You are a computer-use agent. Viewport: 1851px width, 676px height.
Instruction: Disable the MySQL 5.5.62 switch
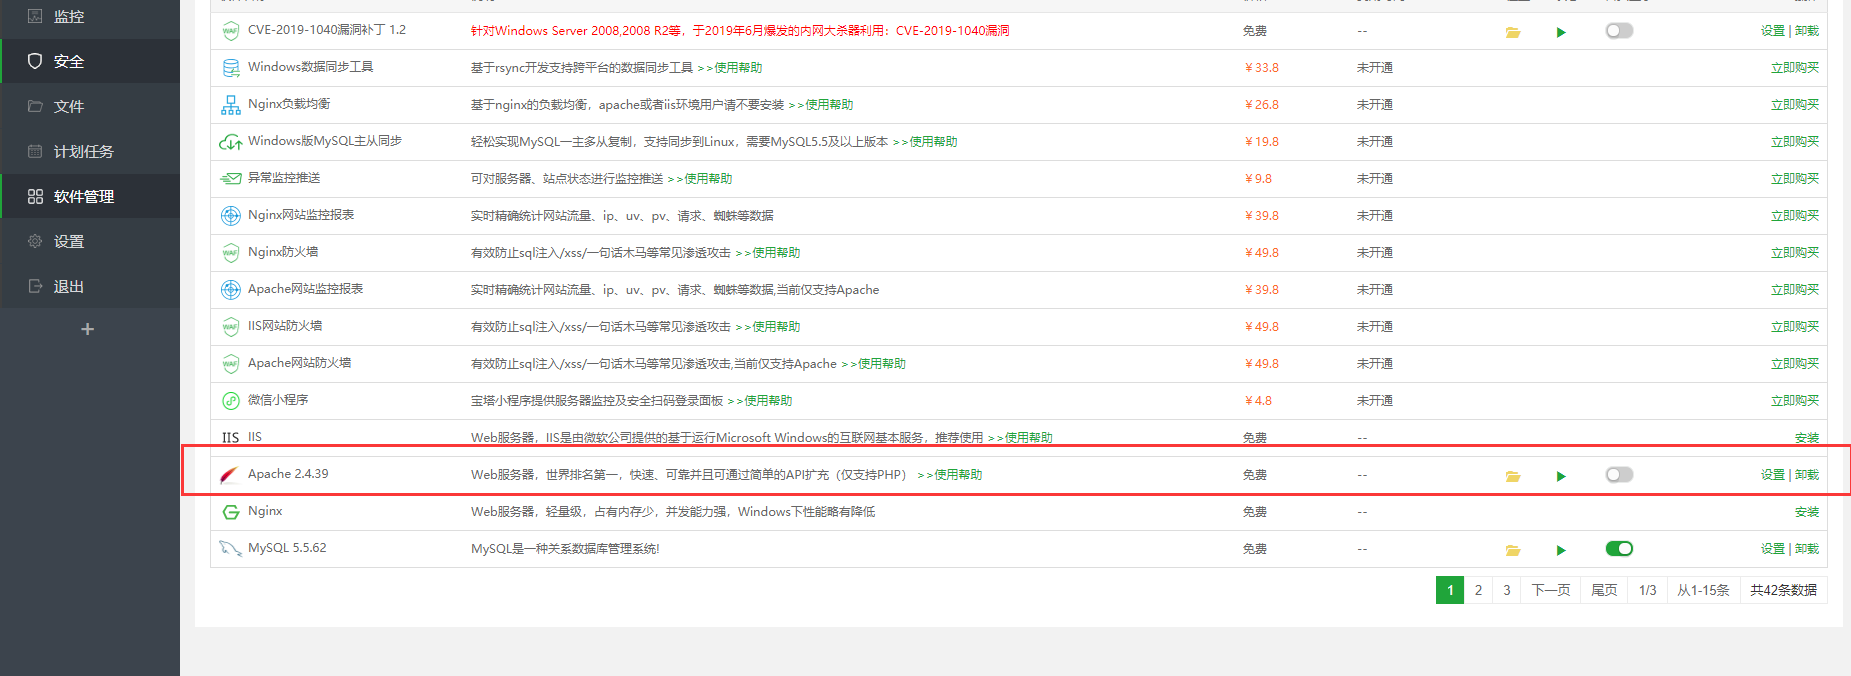coord(1619,549)
